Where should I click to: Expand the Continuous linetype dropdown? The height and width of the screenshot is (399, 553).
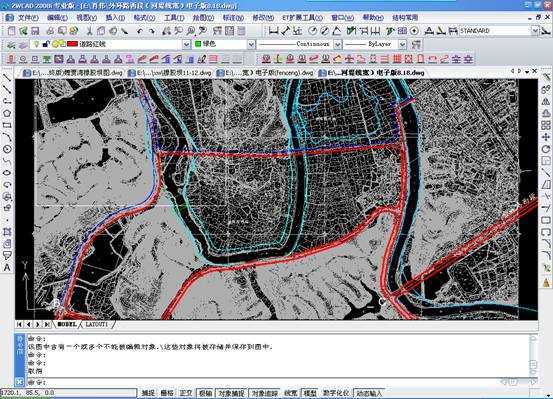[x=338, y=44]
